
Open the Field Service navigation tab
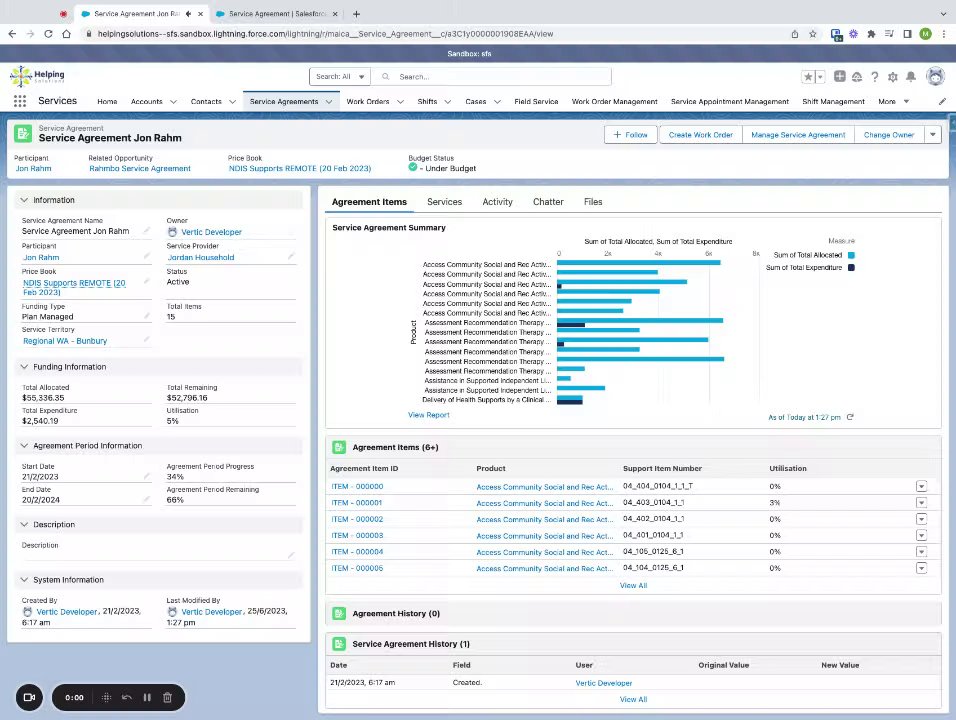click(536, 102)
